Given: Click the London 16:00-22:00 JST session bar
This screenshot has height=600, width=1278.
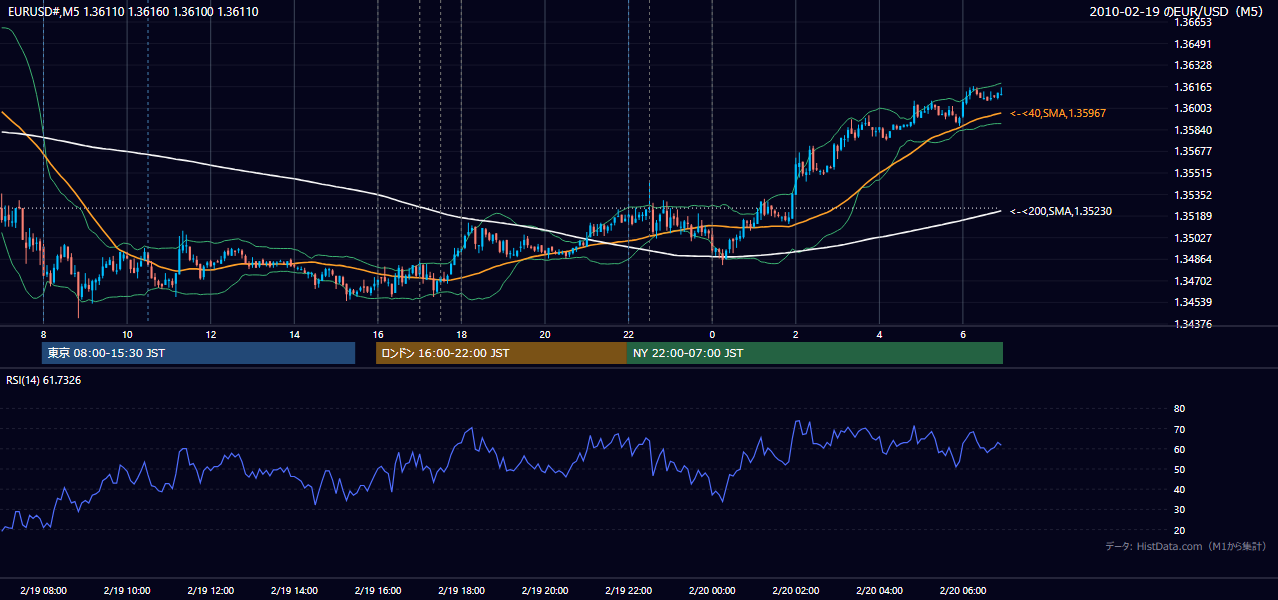Looking at the screenshot, I should coord(501,353).
